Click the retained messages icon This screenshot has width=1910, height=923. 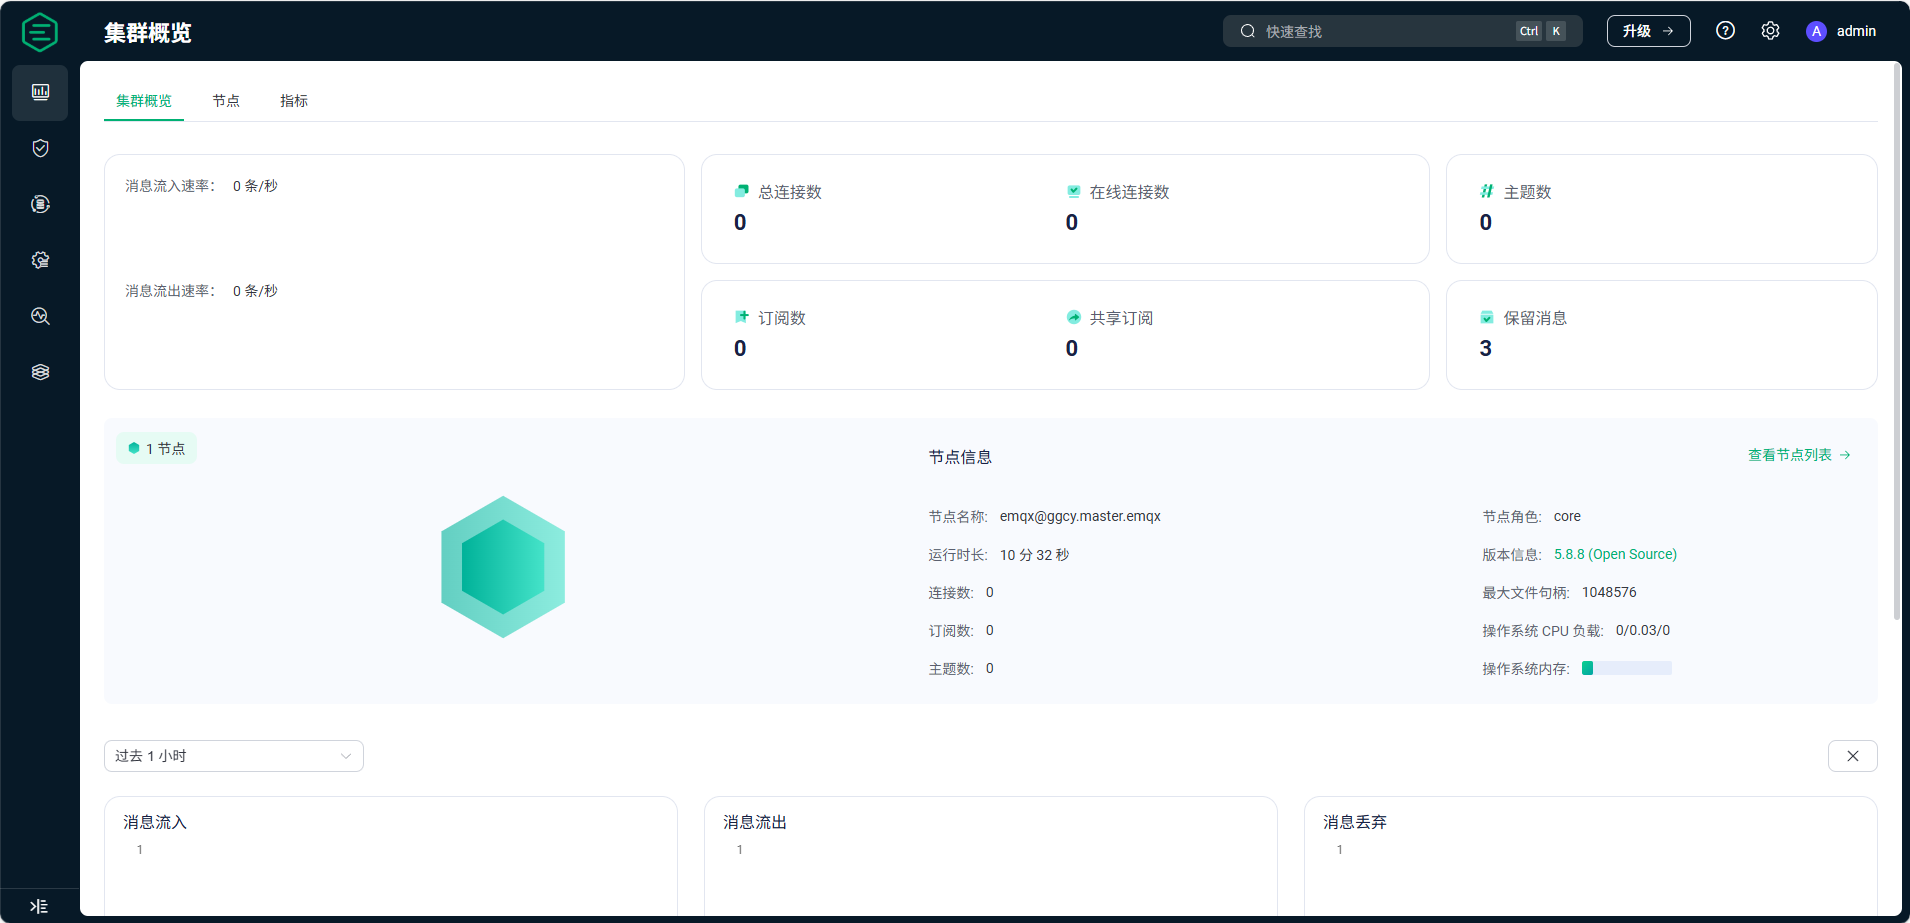coord(1487,317)
